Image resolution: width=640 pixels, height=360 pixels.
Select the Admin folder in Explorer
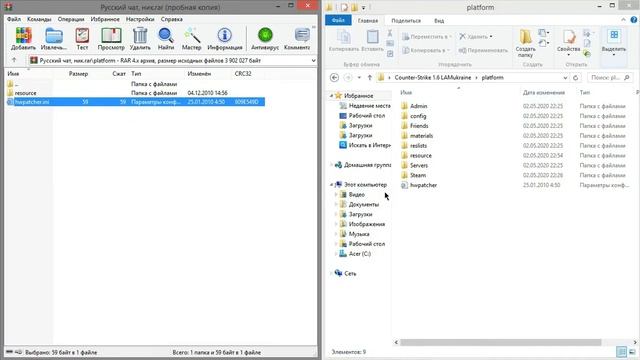click(414, 106)
